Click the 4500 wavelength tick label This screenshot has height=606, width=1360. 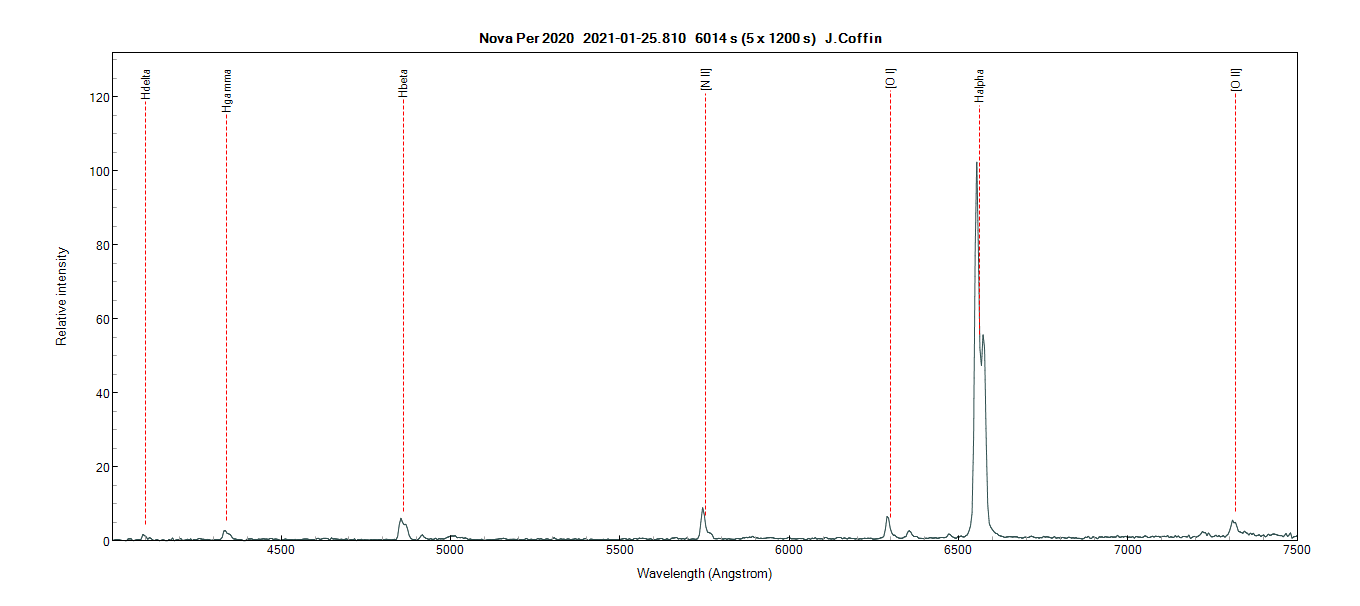(x=281, y=551)
